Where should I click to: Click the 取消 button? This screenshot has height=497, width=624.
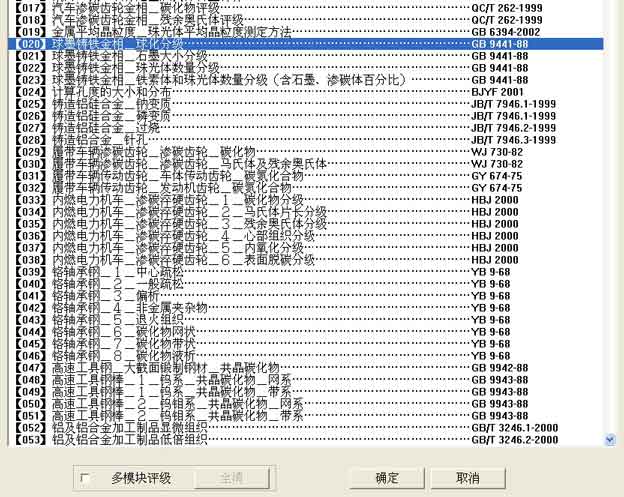point(467,479)
